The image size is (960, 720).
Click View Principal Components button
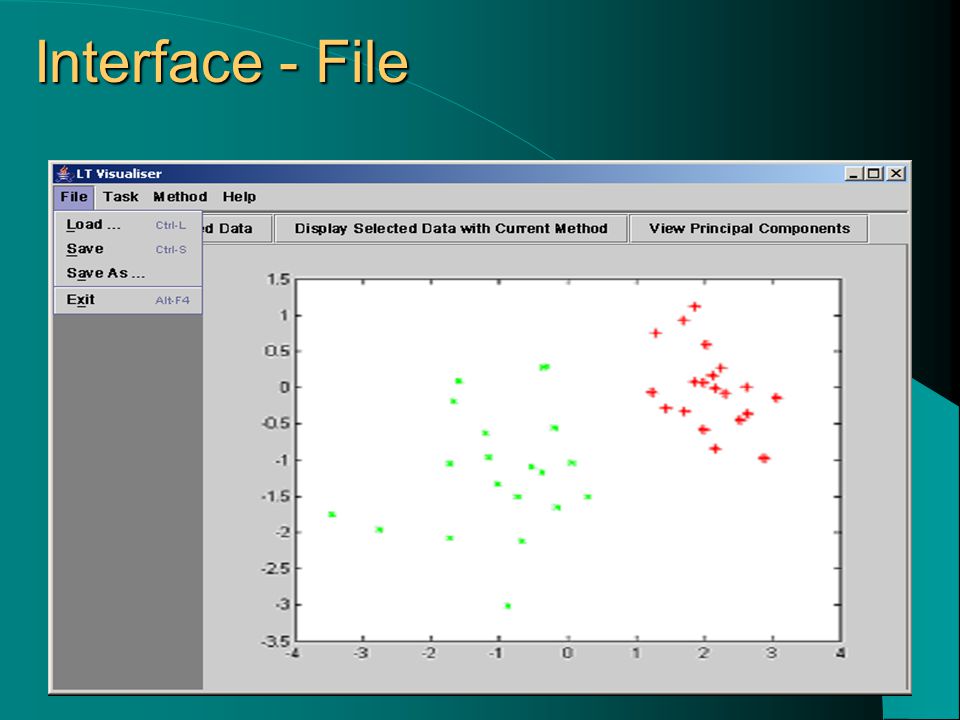[x=749, y=229]
